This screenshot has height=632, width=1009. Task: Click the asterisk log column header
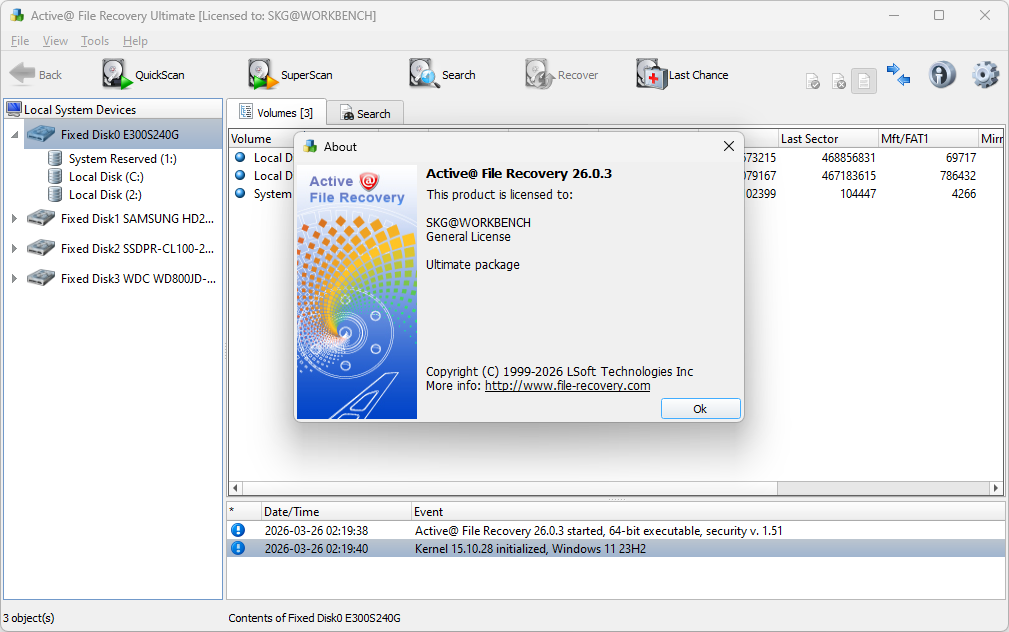tap(245, 512)
